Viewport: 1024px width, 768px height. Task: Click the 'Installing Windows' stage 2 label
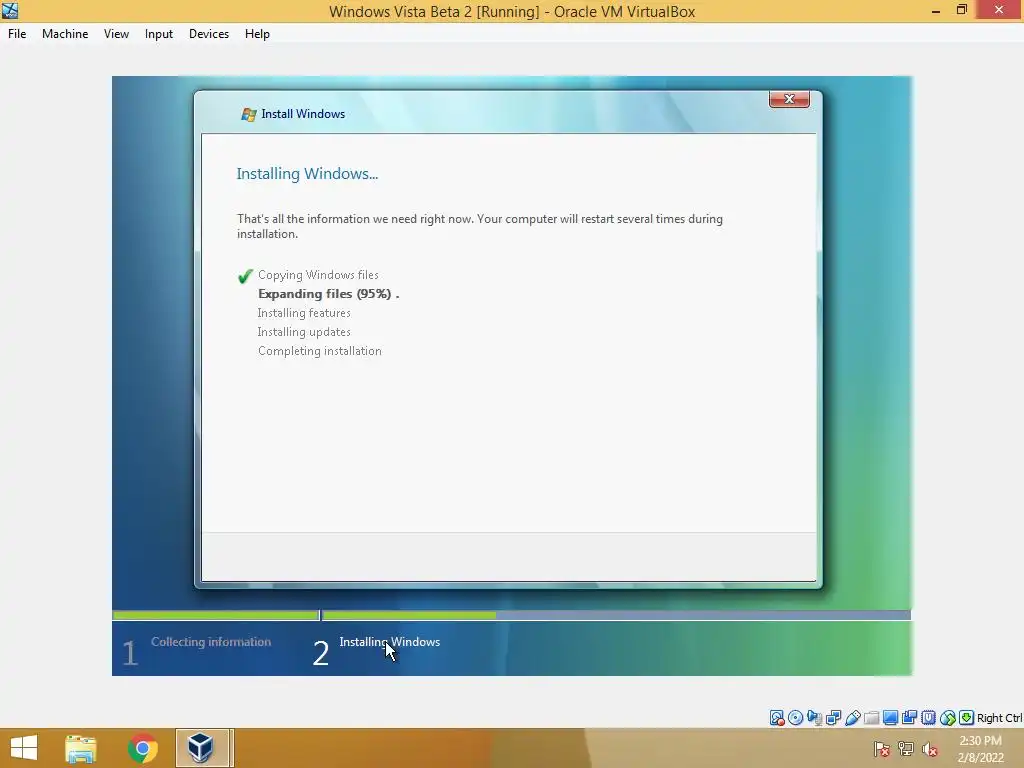(390, 642)
